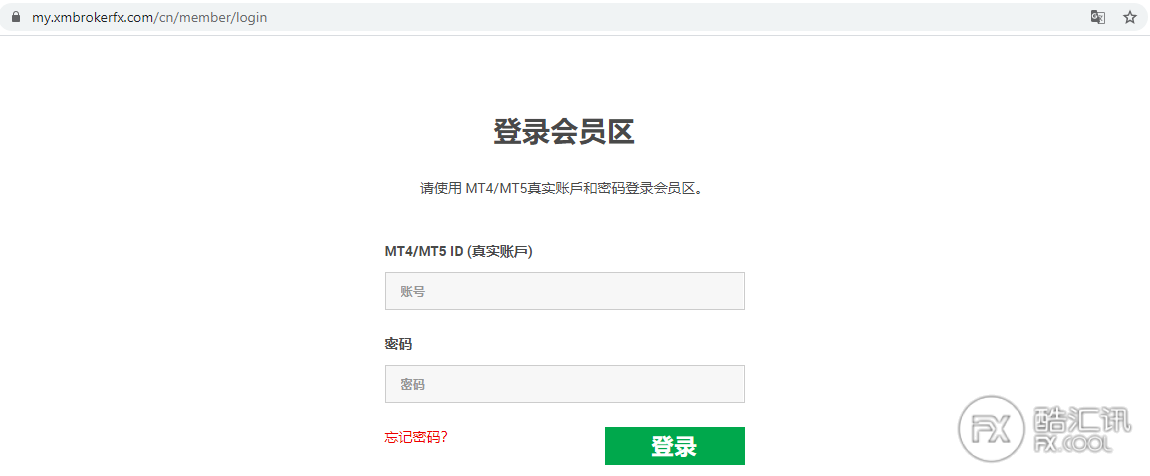This screenshot has width=1150, height=476.
Task: Click the 登录会员区 page heading
Action: pyautogui.click(x=564, y=131)
